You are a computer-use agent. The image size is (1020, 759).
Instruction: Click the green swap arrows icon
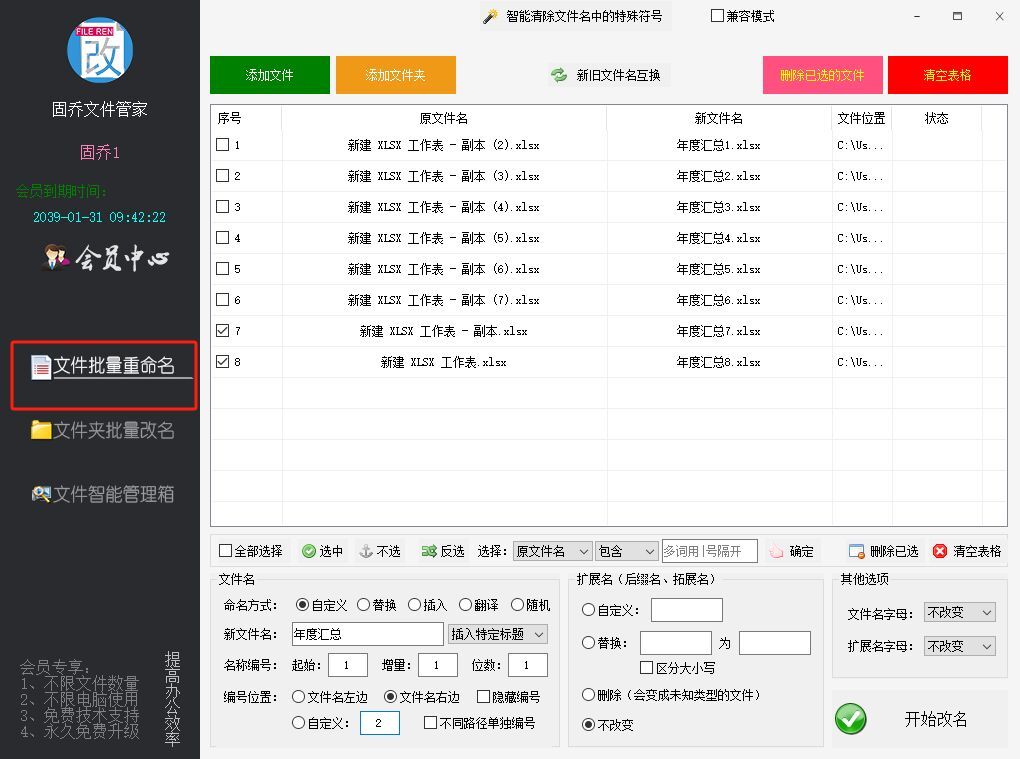coord(559,75)
